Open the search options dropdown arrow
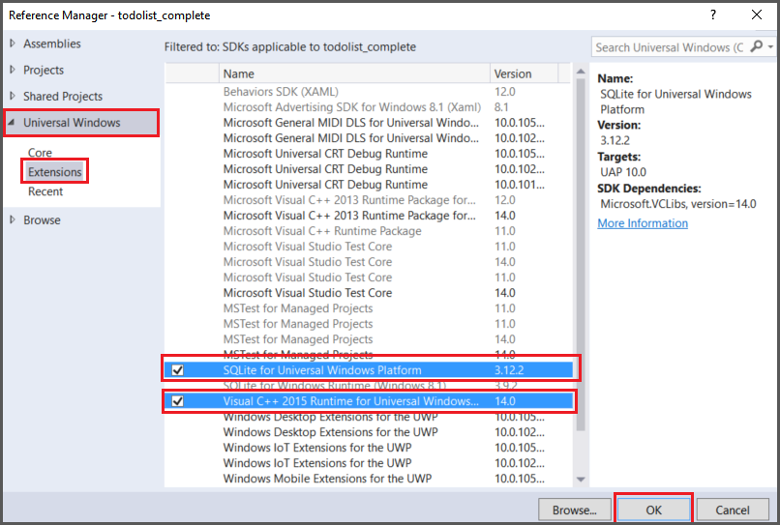This screenshot has width=780, height=525. pyautogui.click(x=771, y=47)
